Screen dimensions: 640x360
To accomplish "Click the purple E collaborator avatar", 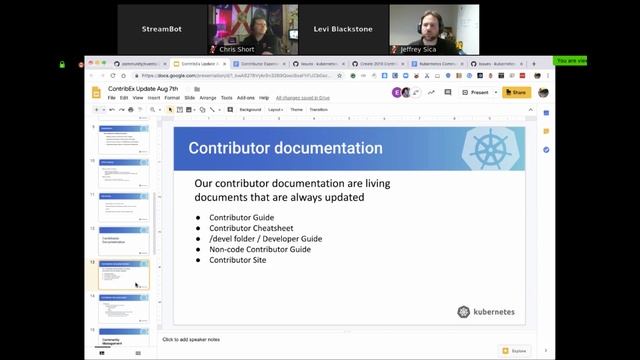I will coord(396,93).
